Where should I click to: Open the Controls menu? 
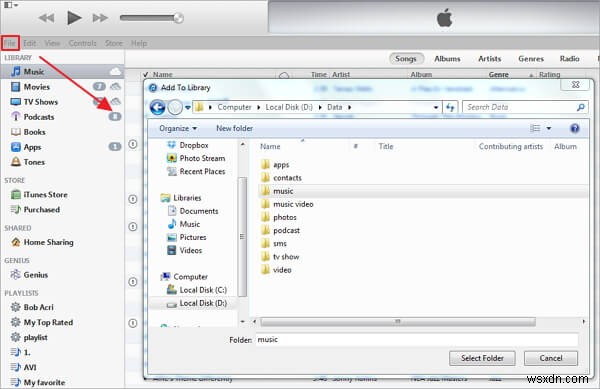82,43
